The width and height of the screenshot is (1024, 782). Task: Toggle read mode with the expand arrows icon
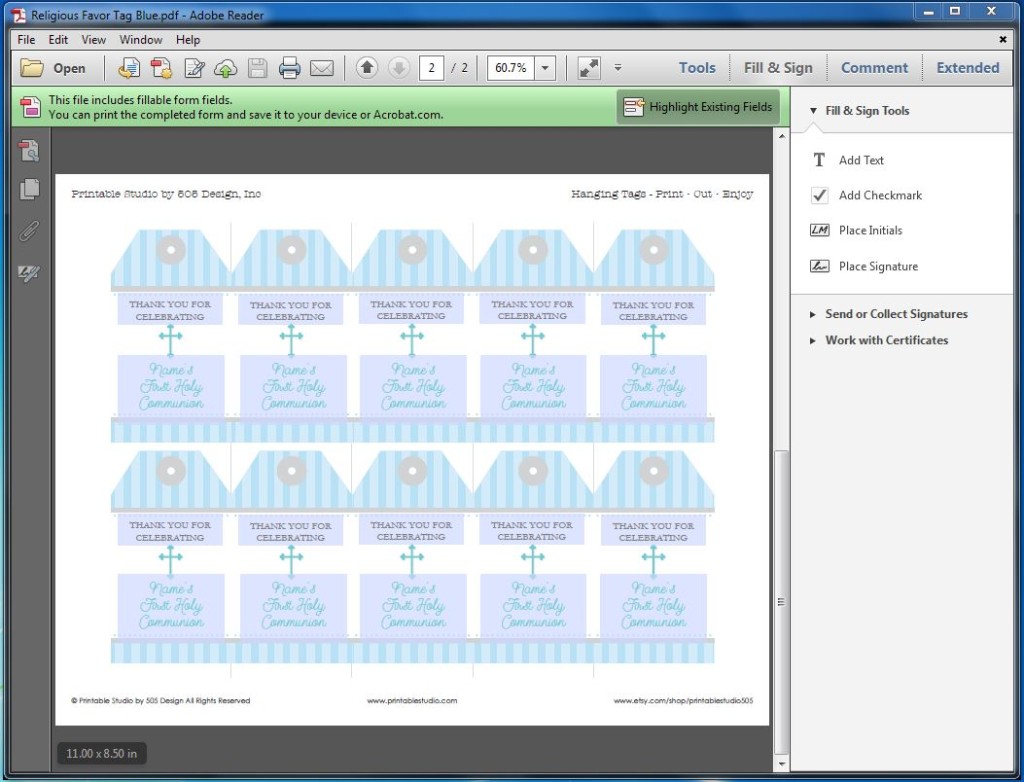coord(589,68)
